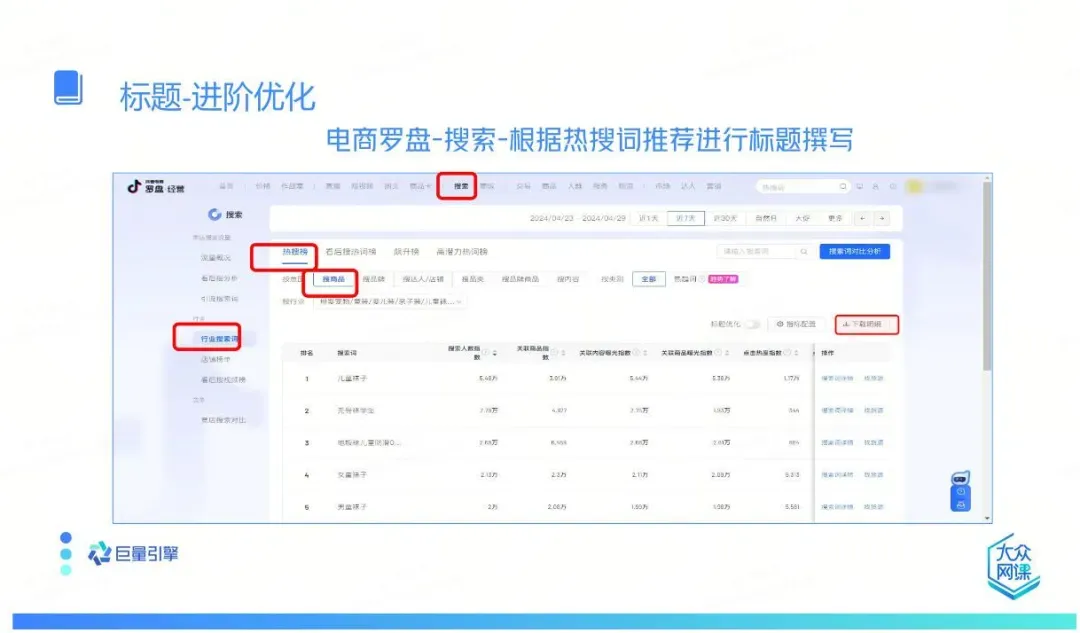1080x633 pixels.
Task: Select the 自然日 date option
Action: [x=765, y=218]
